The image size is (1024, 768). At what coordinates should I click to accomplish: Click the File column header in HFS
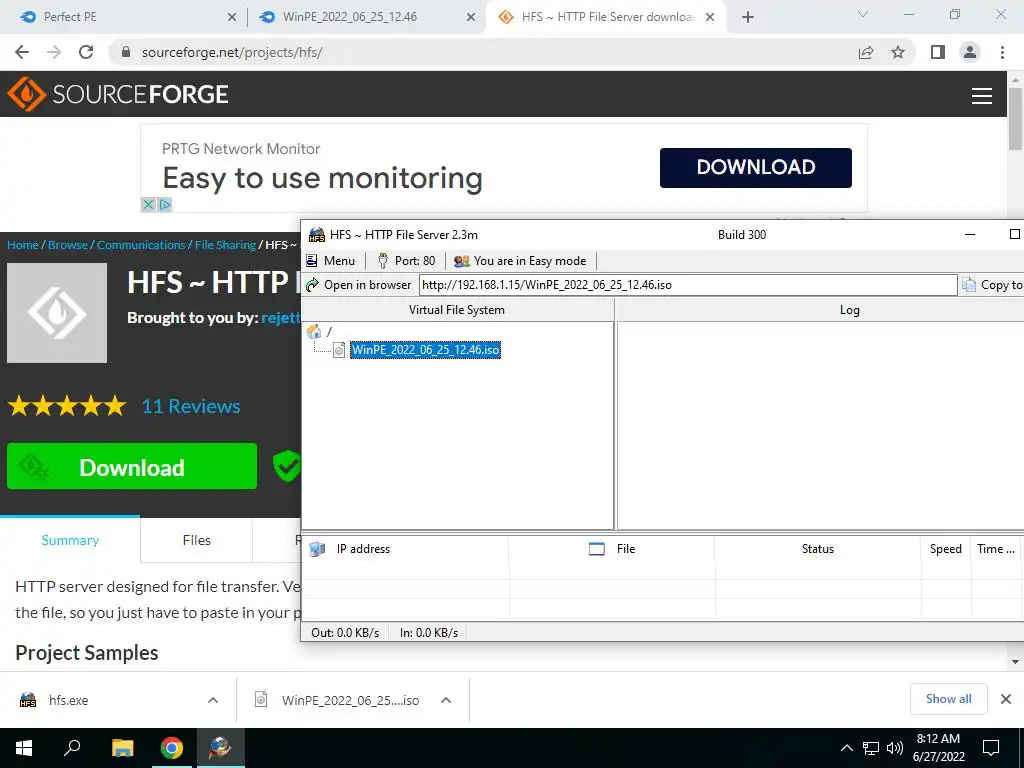click(612, 549)
